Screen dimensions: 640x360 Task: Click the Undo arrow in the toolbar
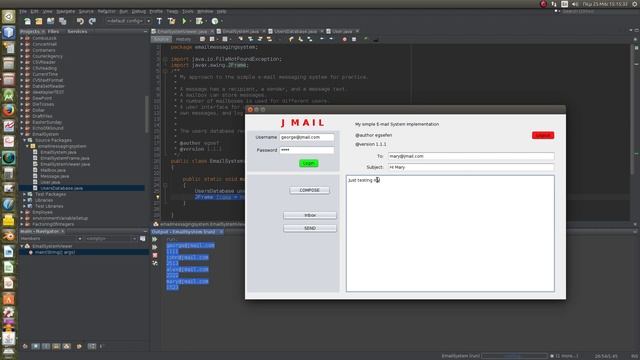tap(80, 21)
